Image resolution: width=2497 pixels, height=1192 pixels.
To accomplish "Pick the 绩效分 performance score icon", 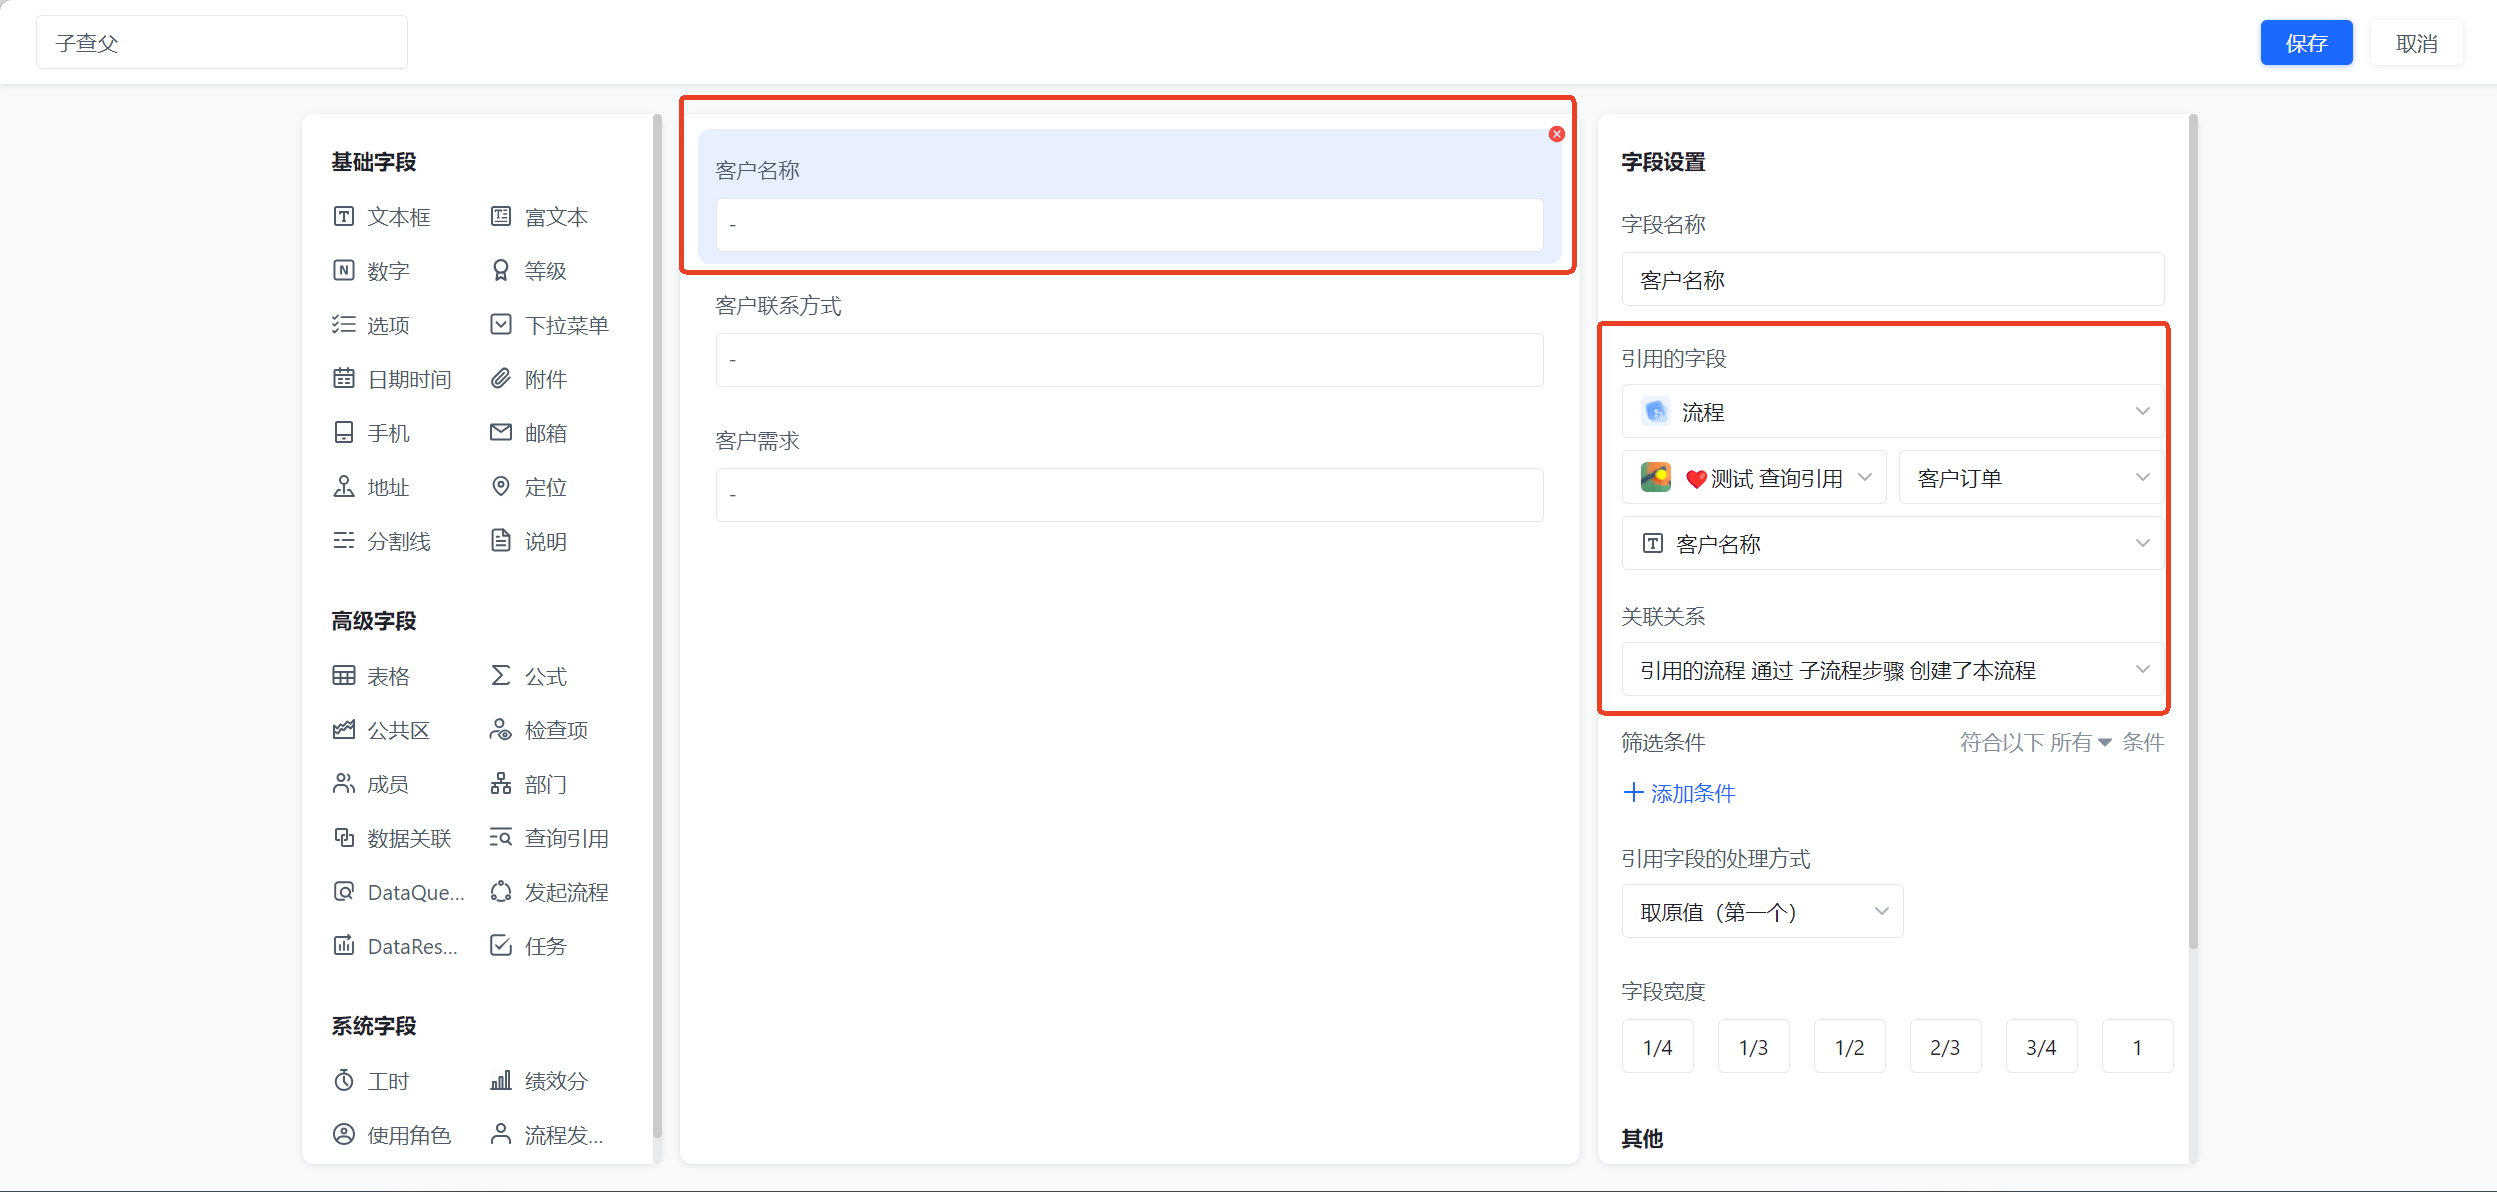I will pyautogui.click(x=501, y=1081).
